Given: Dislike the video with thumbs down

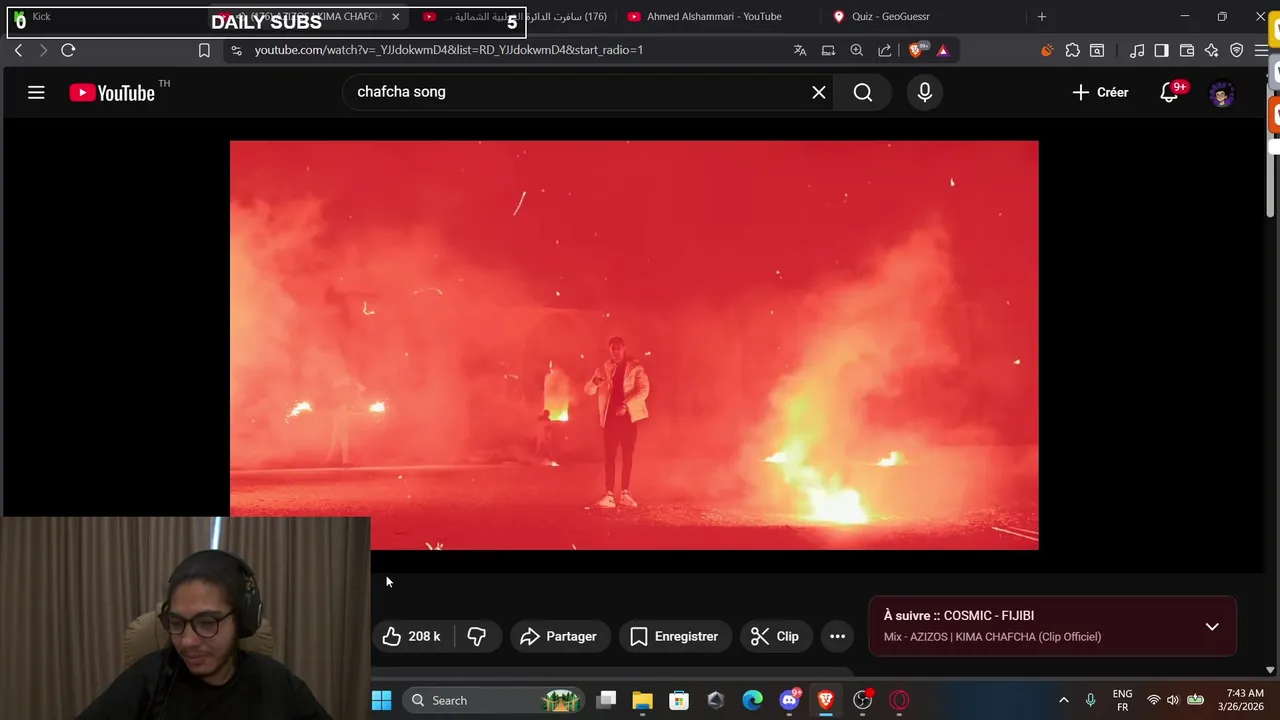Looking at the screenshot, I should point(477,636).
